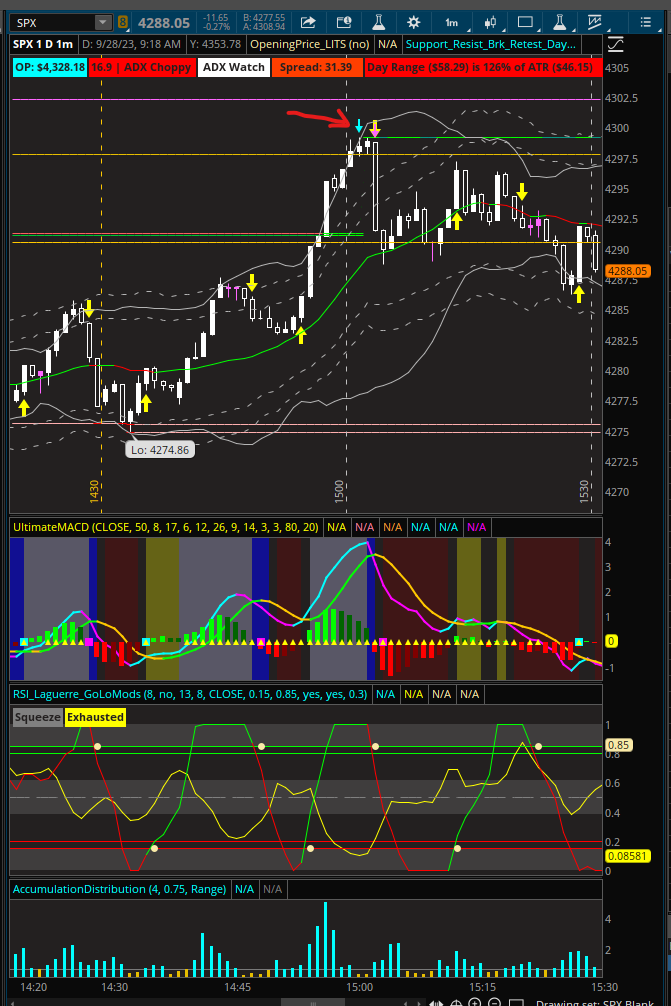
Task: Select the UltimateMACD study title
Action: [x=165, y=526]
